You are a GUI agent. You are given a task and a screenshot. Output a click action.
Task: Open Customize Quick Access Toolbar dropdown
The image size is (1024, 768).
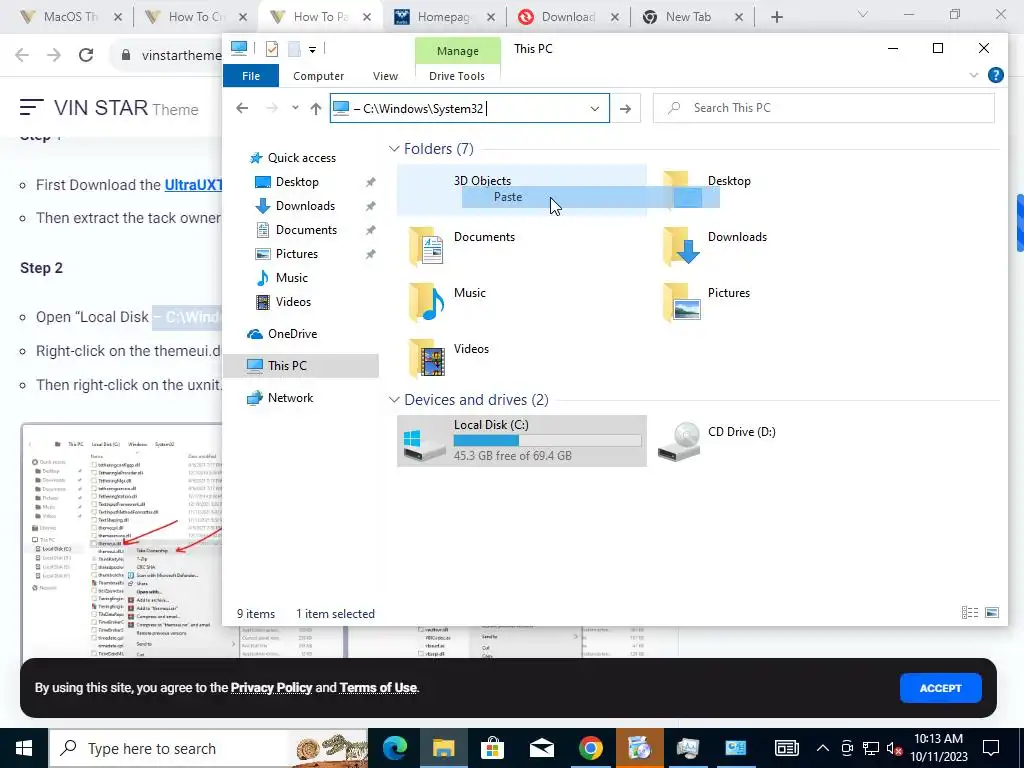(x=312, y=50)
